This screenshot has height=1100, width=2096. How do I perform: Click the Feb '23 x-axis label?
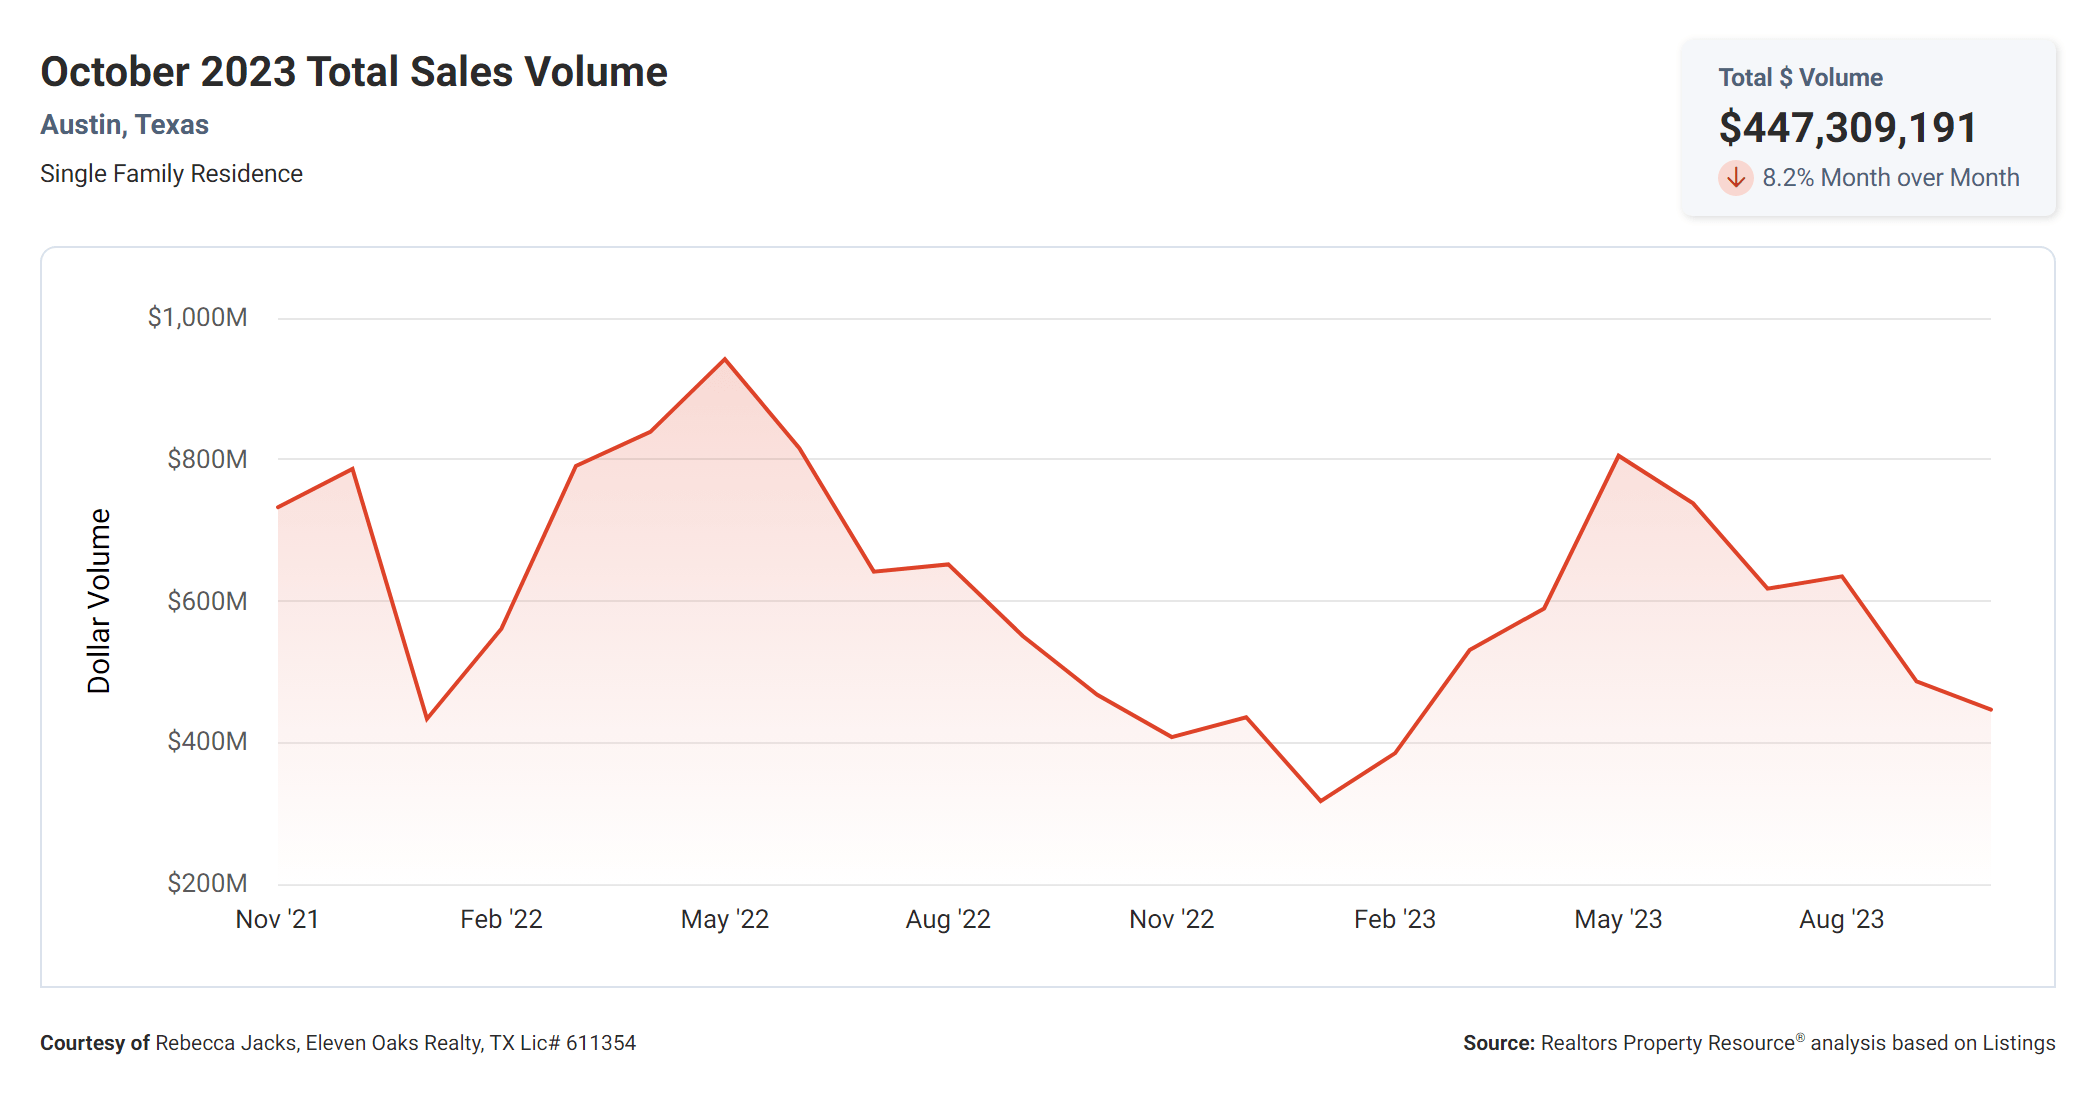[1394, 919]
